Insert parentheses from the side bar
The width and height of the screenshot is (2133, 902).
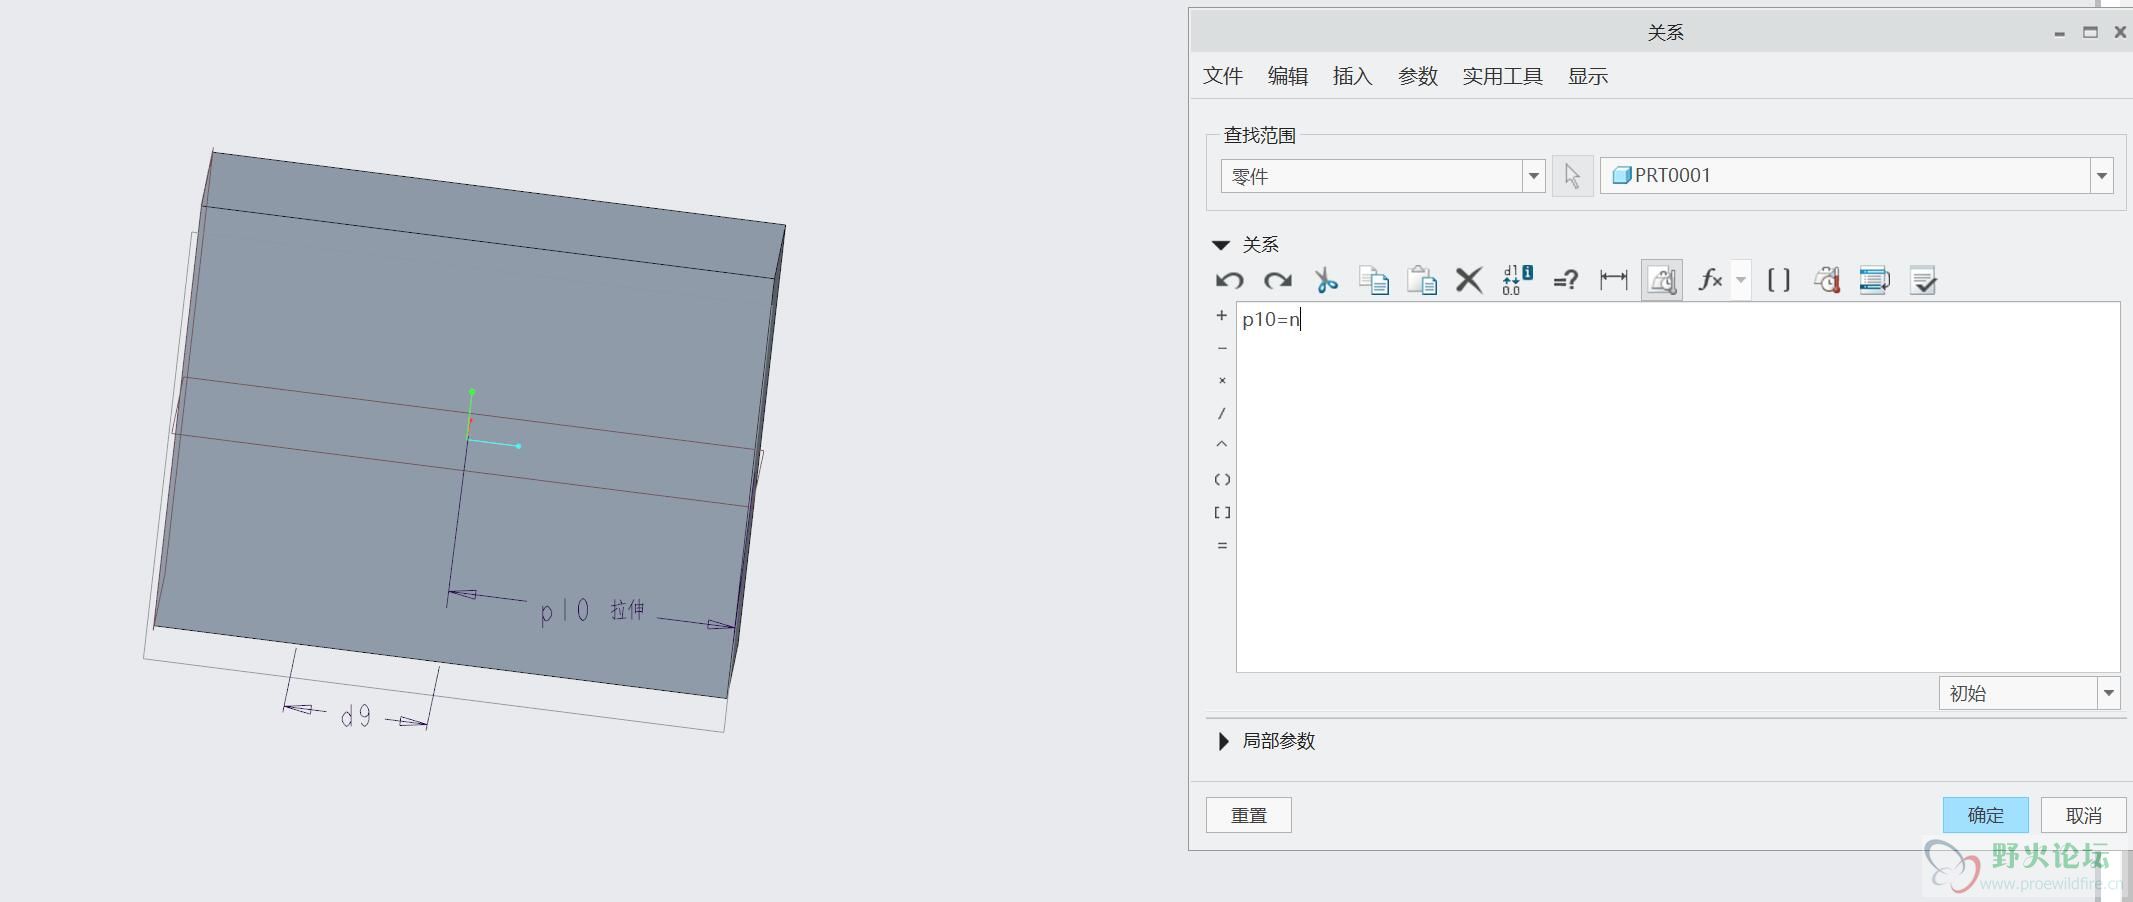(x=1221, y=480)
